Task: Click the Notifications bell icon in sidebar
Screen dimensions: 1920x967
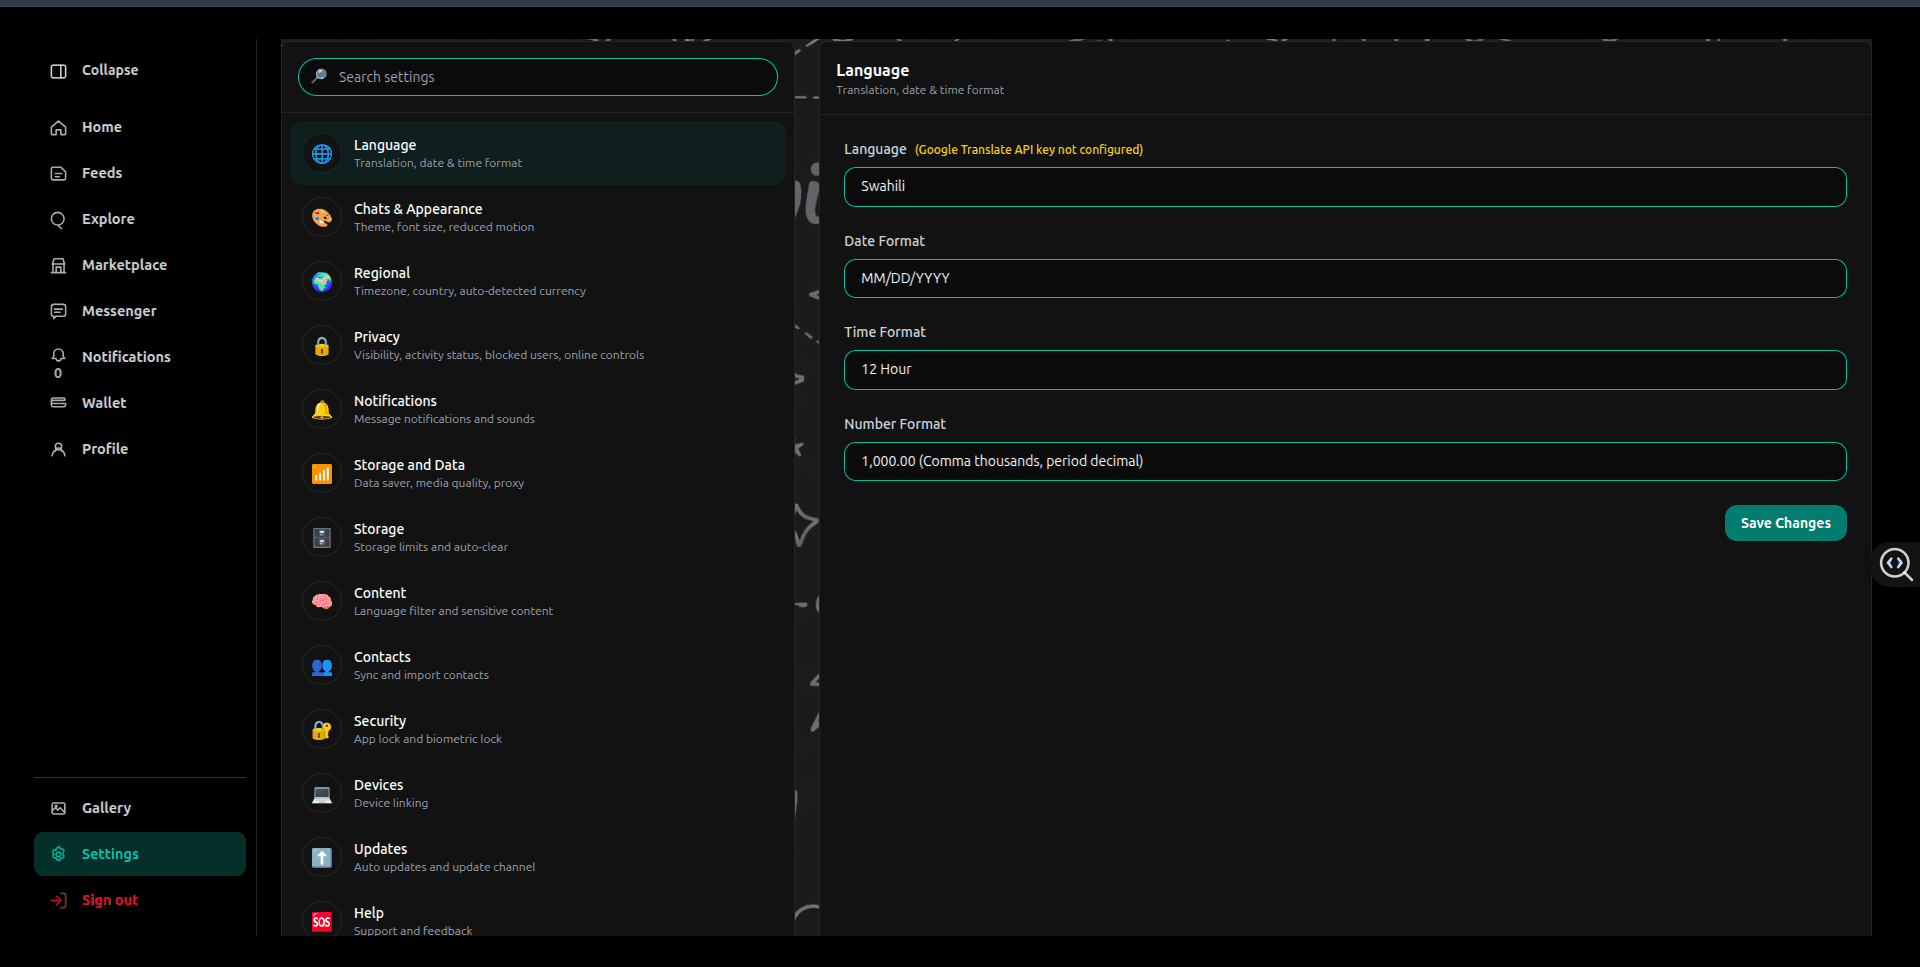Action: [x=59, y=356]
